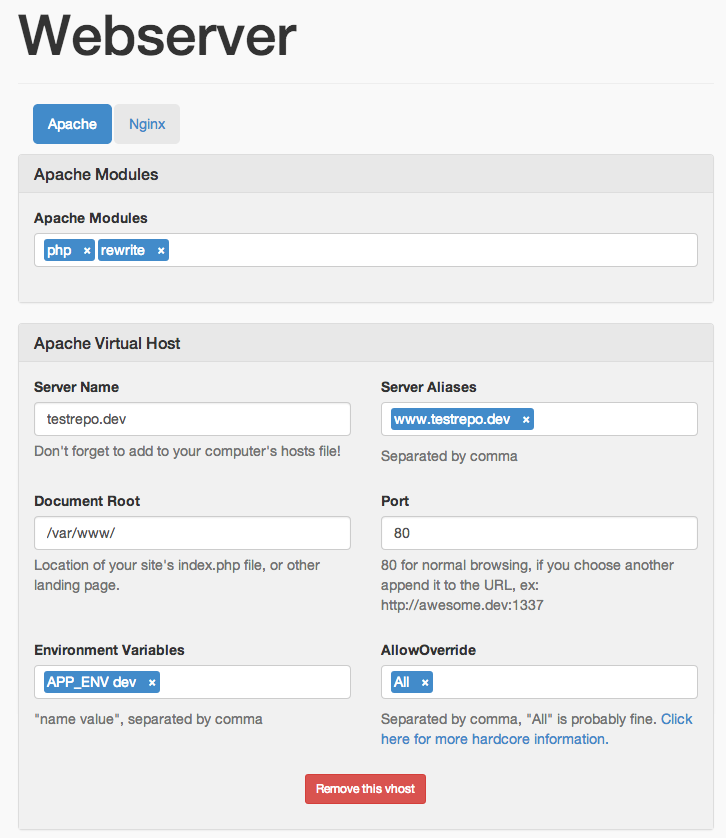Screen dimensions: 726x838
Task: Click empty area of Environment Variables field
Action: pyautogui.click(x=255, y=682)
